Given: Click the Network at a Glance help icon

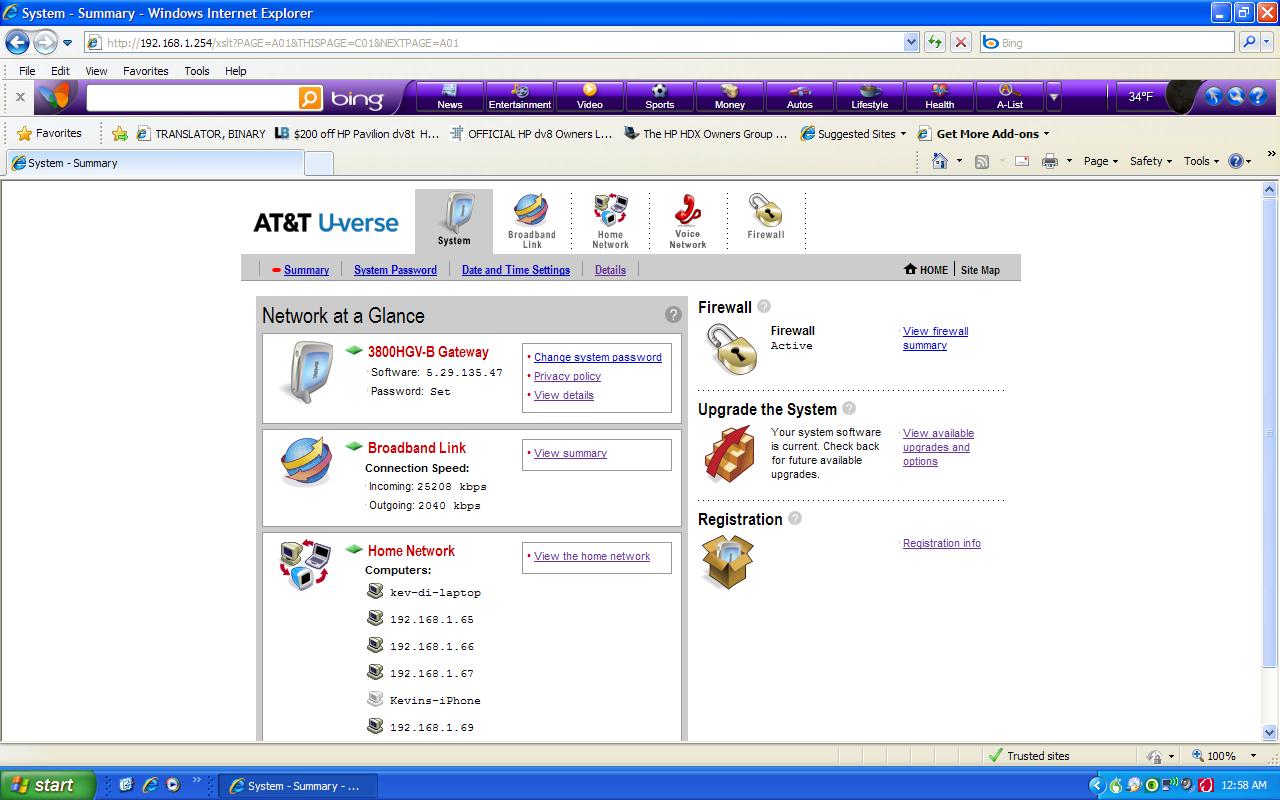Looking at the screenshot, I should (x=673, y=315).
